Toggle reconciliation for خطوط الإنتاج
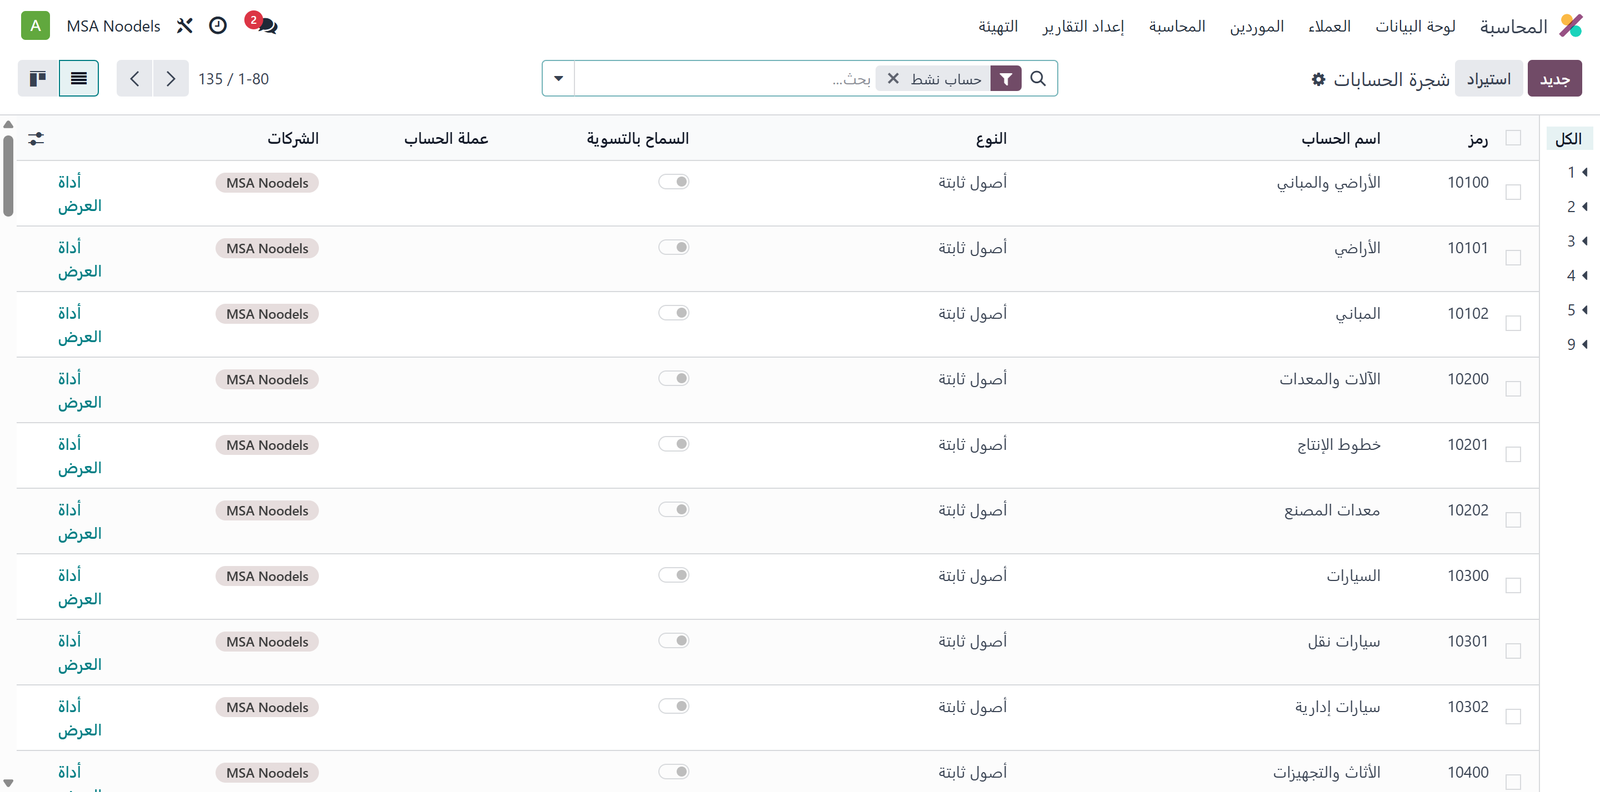The height and width of the screenshot is (792, 1600). pyautogui.click(x=674, y=444)
